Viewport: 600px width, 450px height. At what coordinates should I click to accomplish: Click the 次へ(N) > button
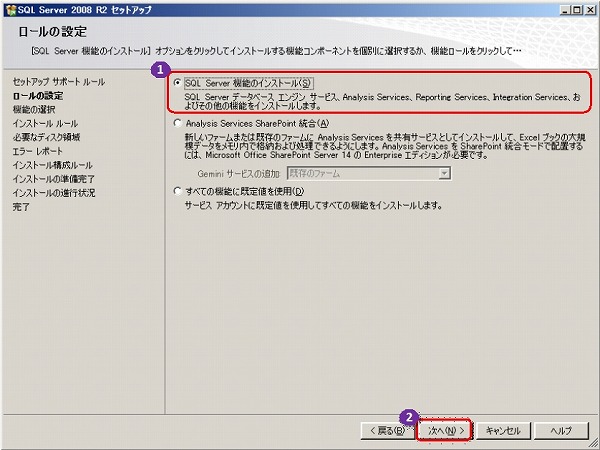click(x=445, y=431)
